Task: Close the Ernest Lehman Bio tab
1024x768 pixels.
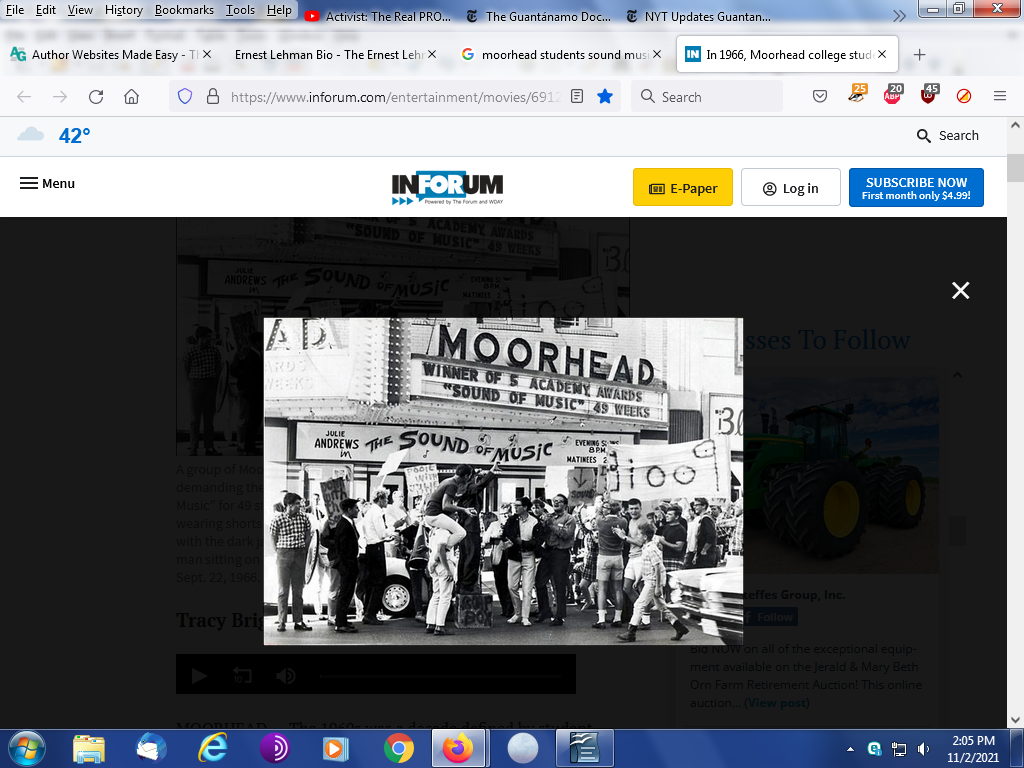Action: (432, 54)
